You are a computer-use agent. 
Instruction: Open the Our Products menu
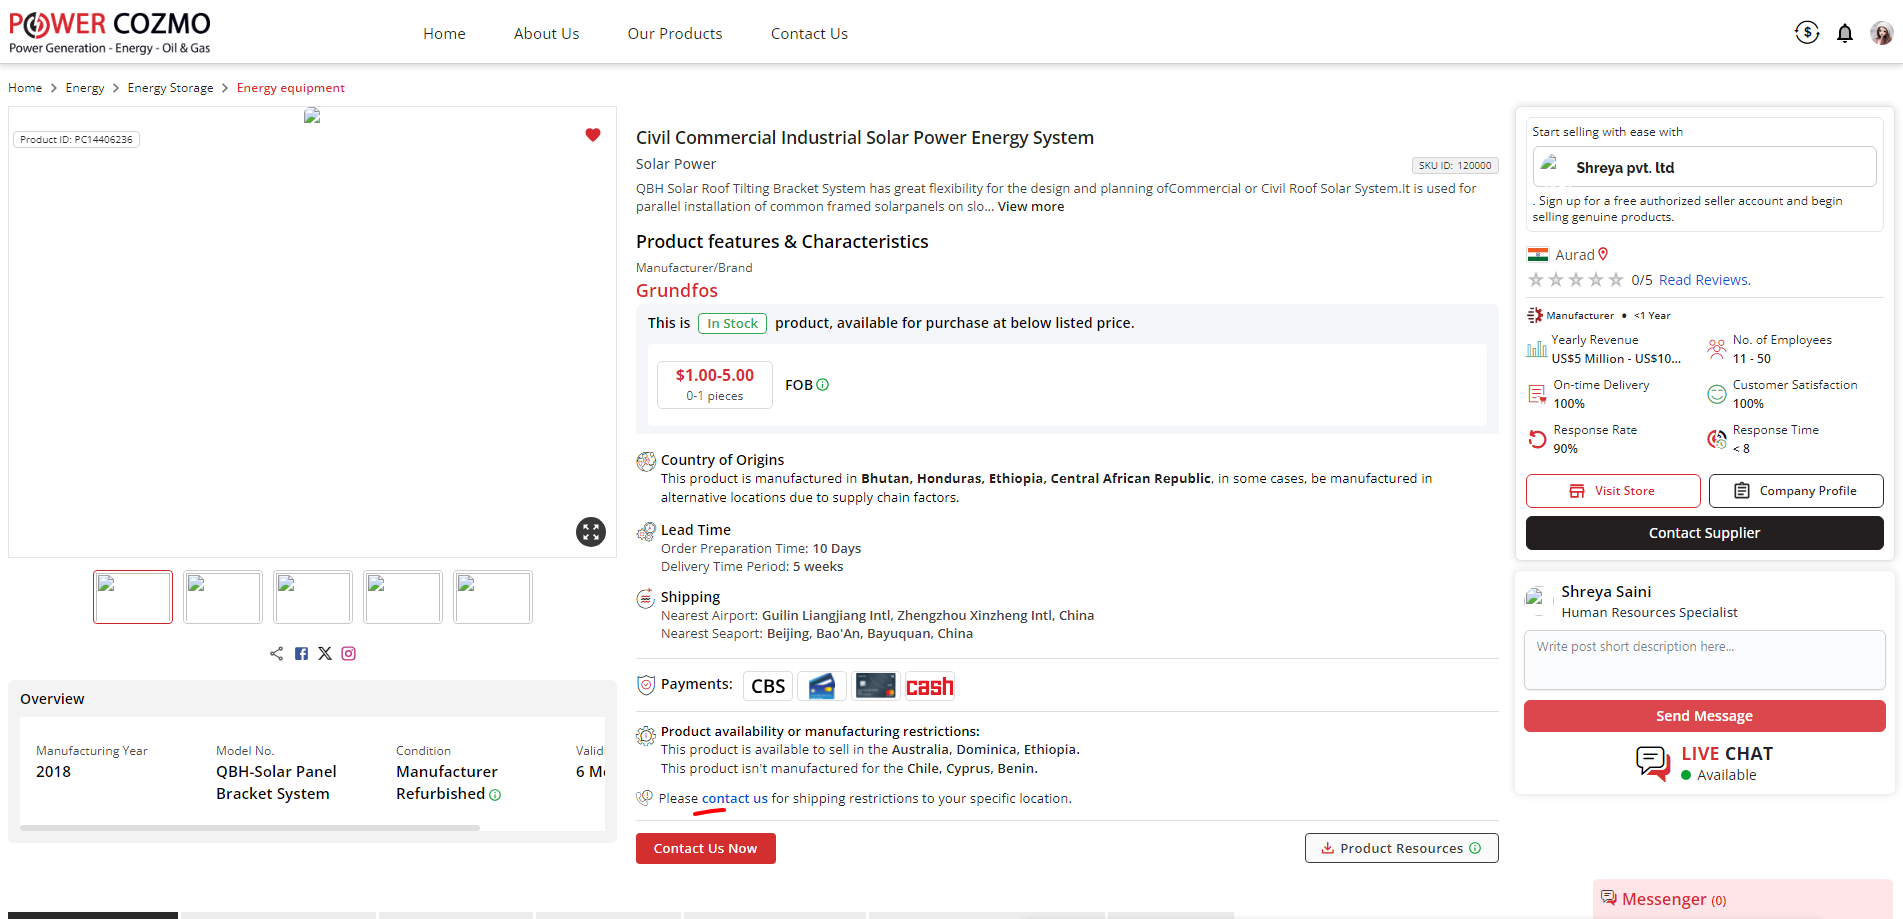(x=674, y=34)
